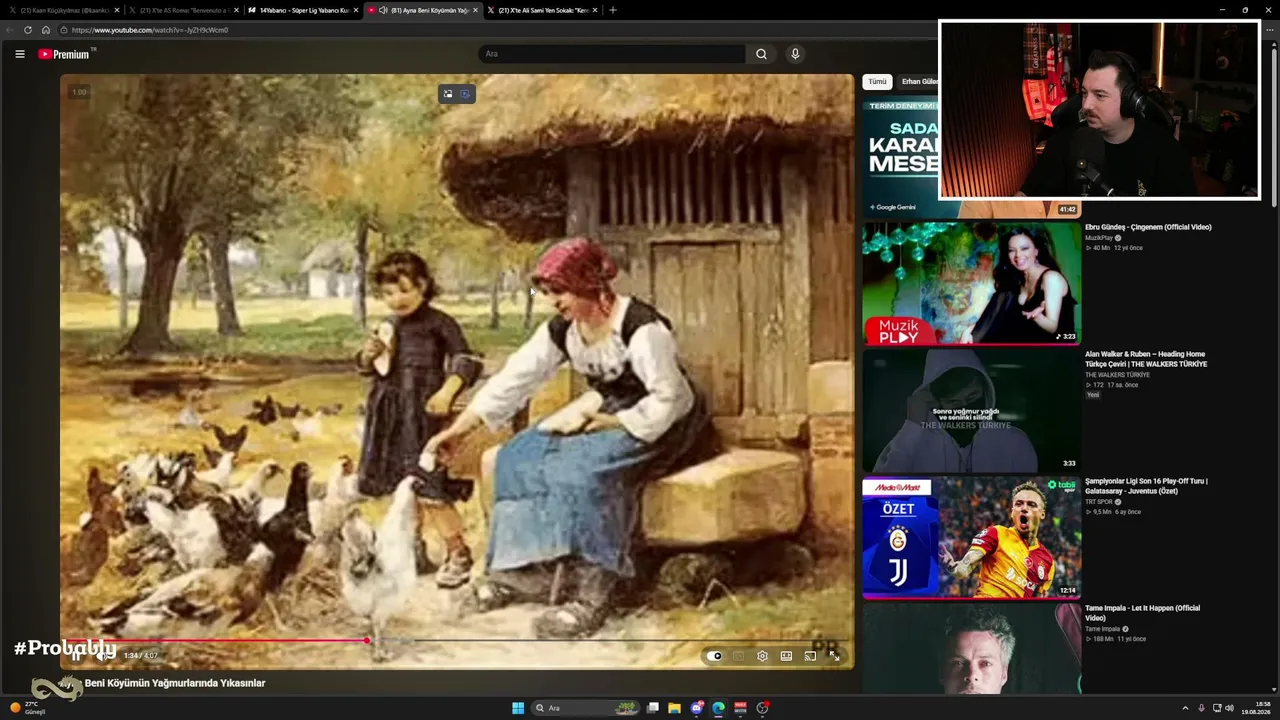Mute the video with the volume icon
Screen dimensions: 1280x720
[x=101, y=656]
